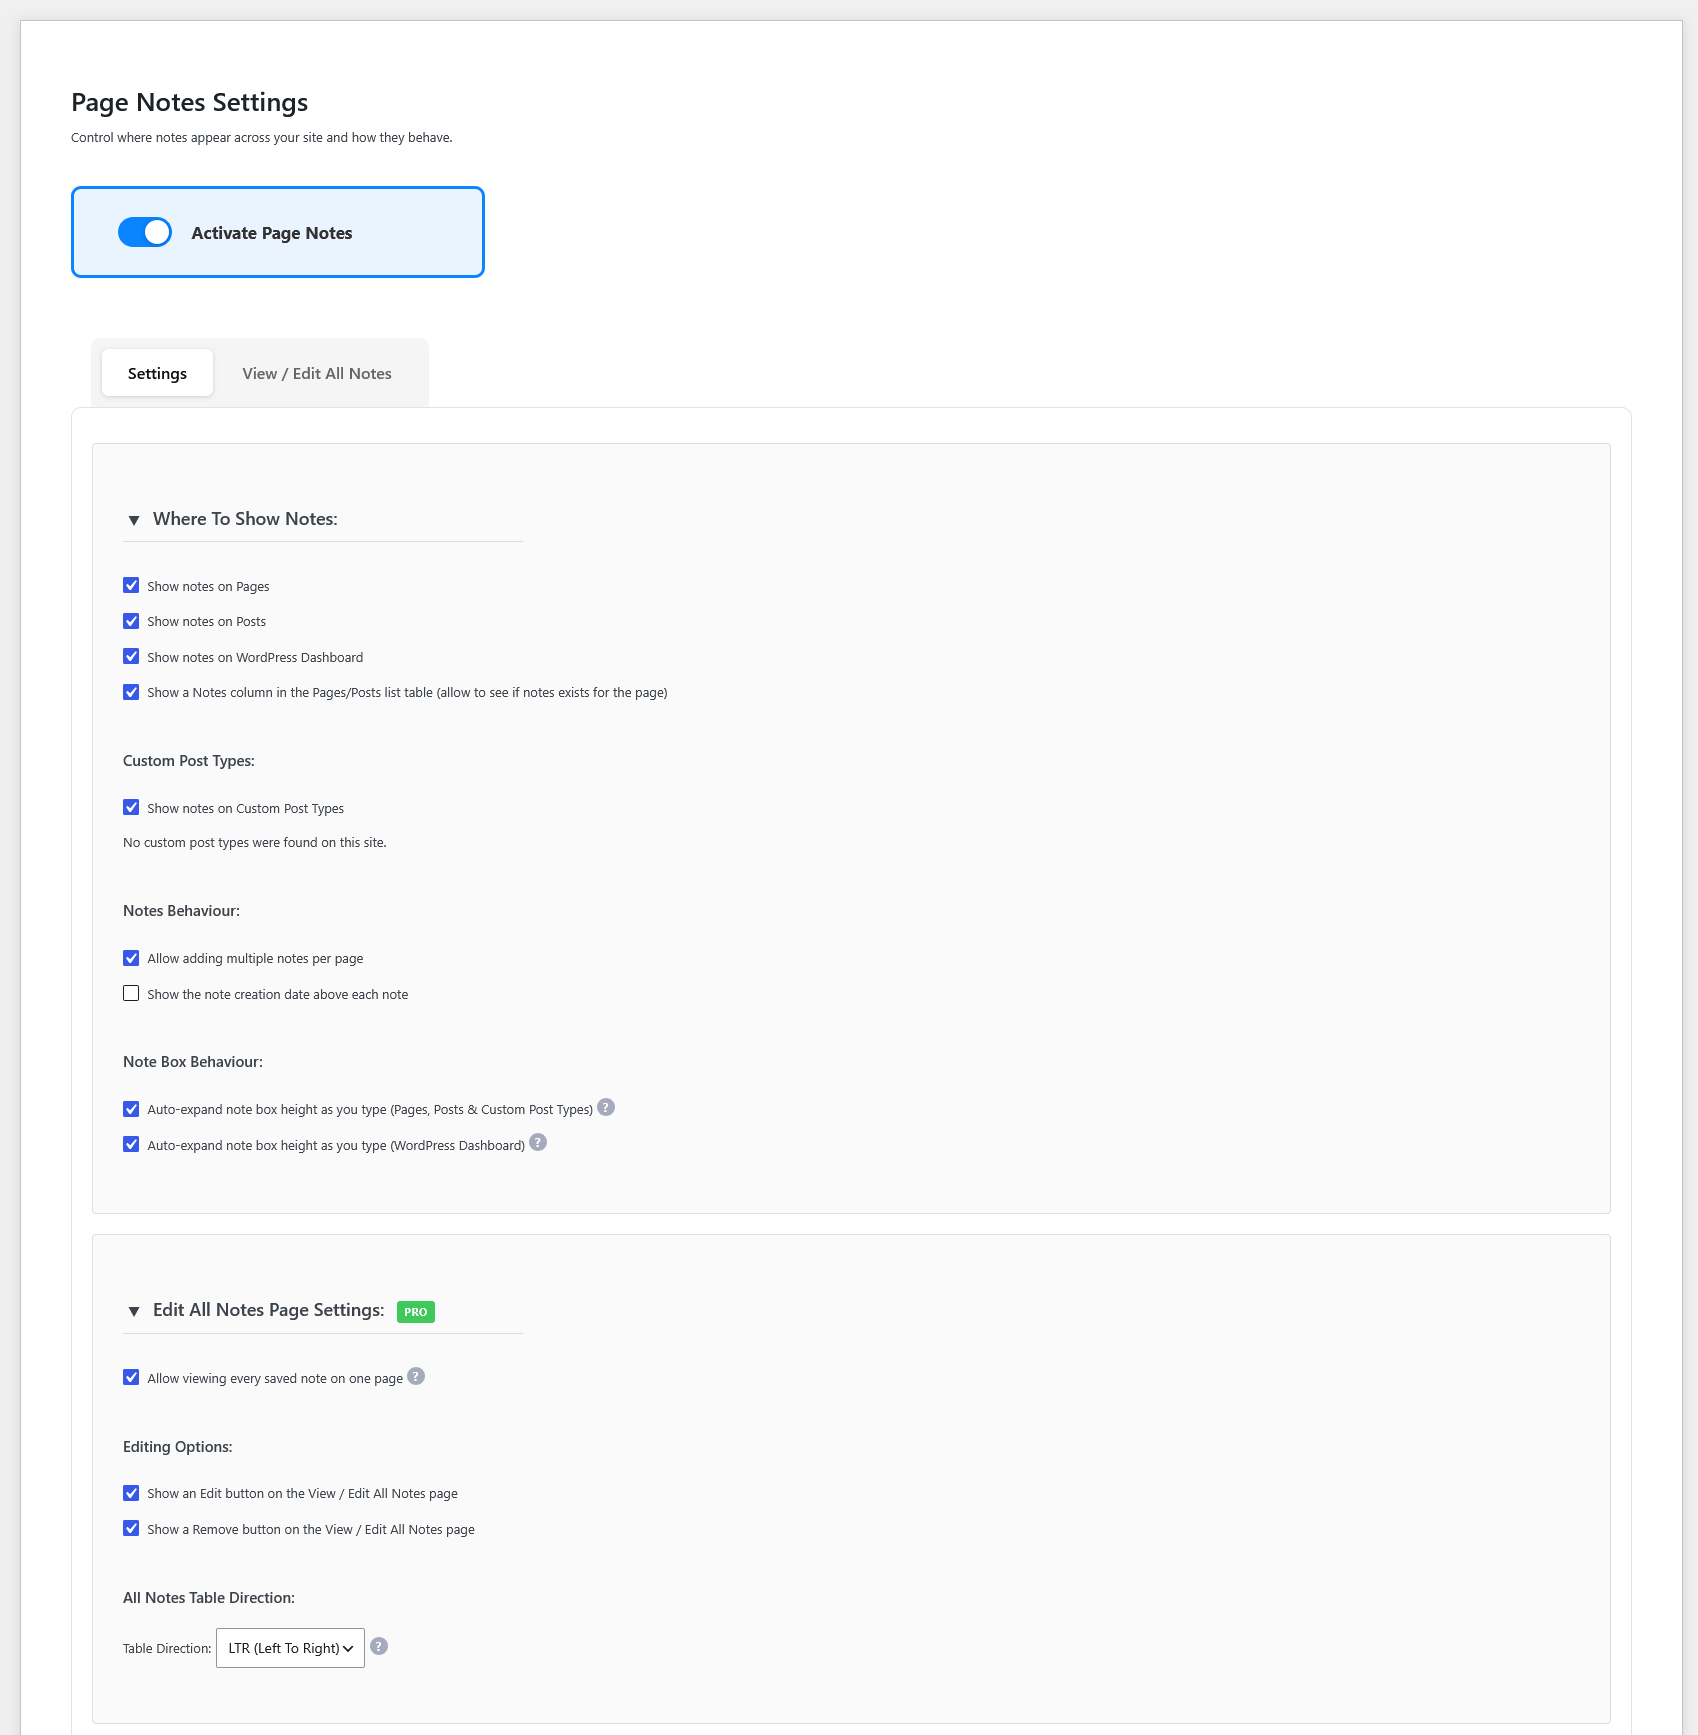
Task: Click help icon for WordPress Dashboard auto-expand
Action: coord(538,1142)
